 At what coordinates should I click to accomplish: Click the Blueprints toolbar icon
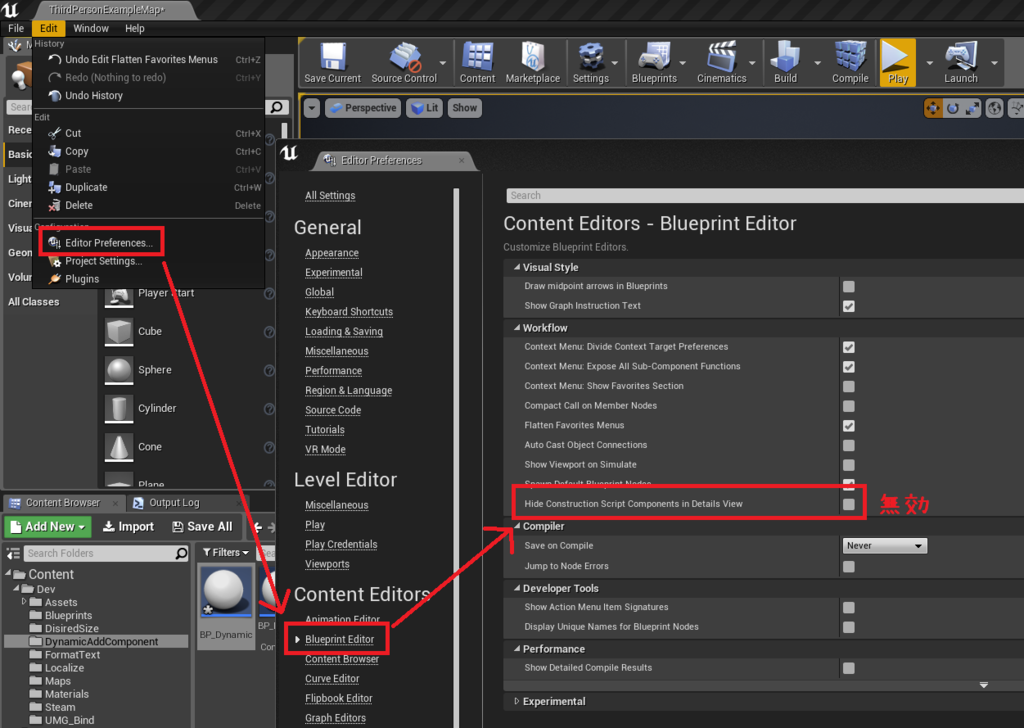654,57
